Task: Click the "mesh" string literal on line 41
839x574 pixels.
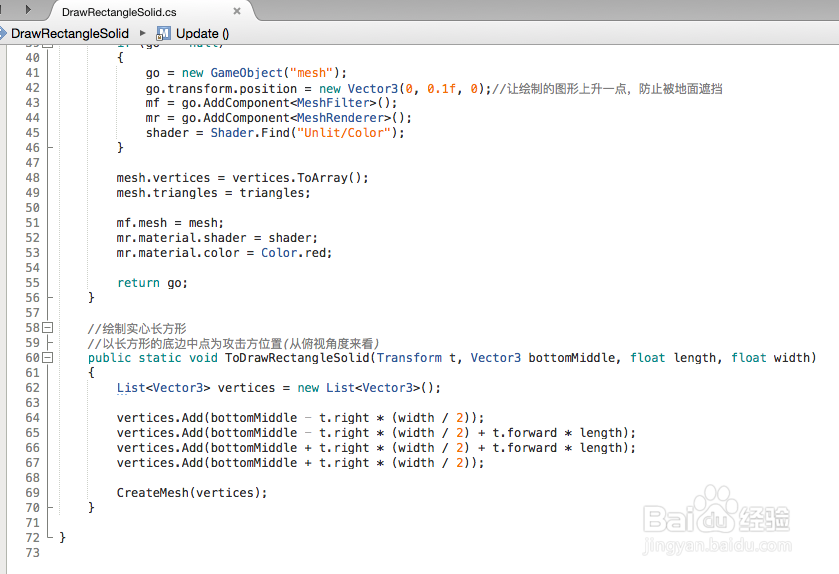Action: [311, 73]
